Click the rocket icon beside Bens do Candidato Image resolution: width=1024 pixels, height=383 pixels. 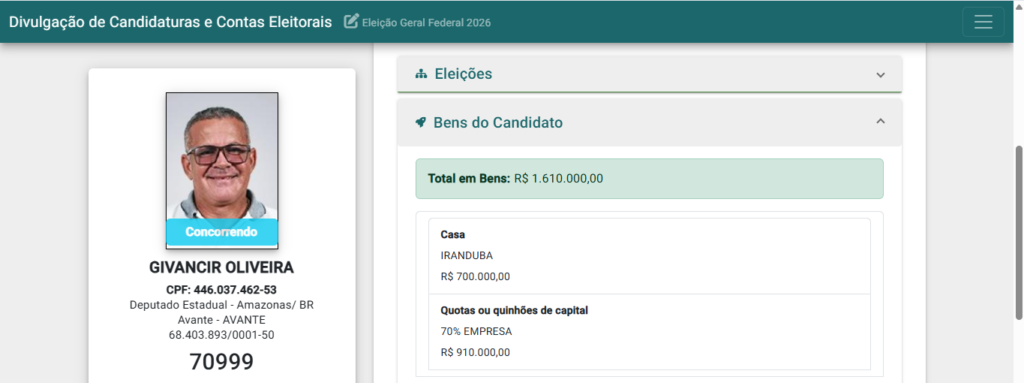pos(421,122)
